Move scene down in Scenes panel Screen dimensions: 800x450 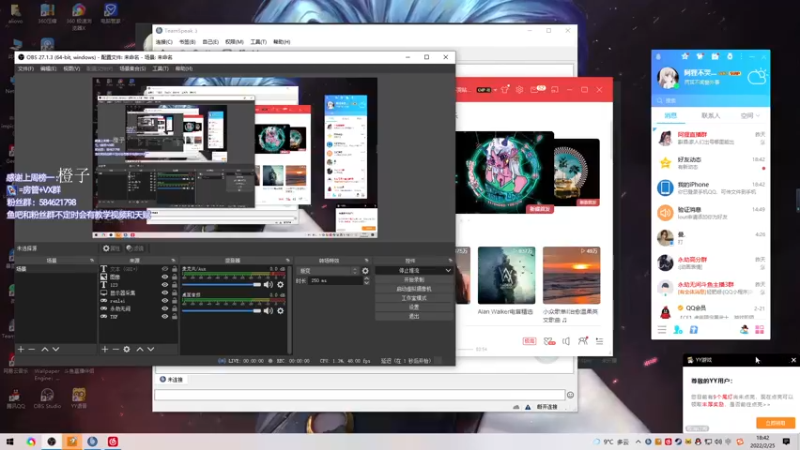(x=56, y=349)
